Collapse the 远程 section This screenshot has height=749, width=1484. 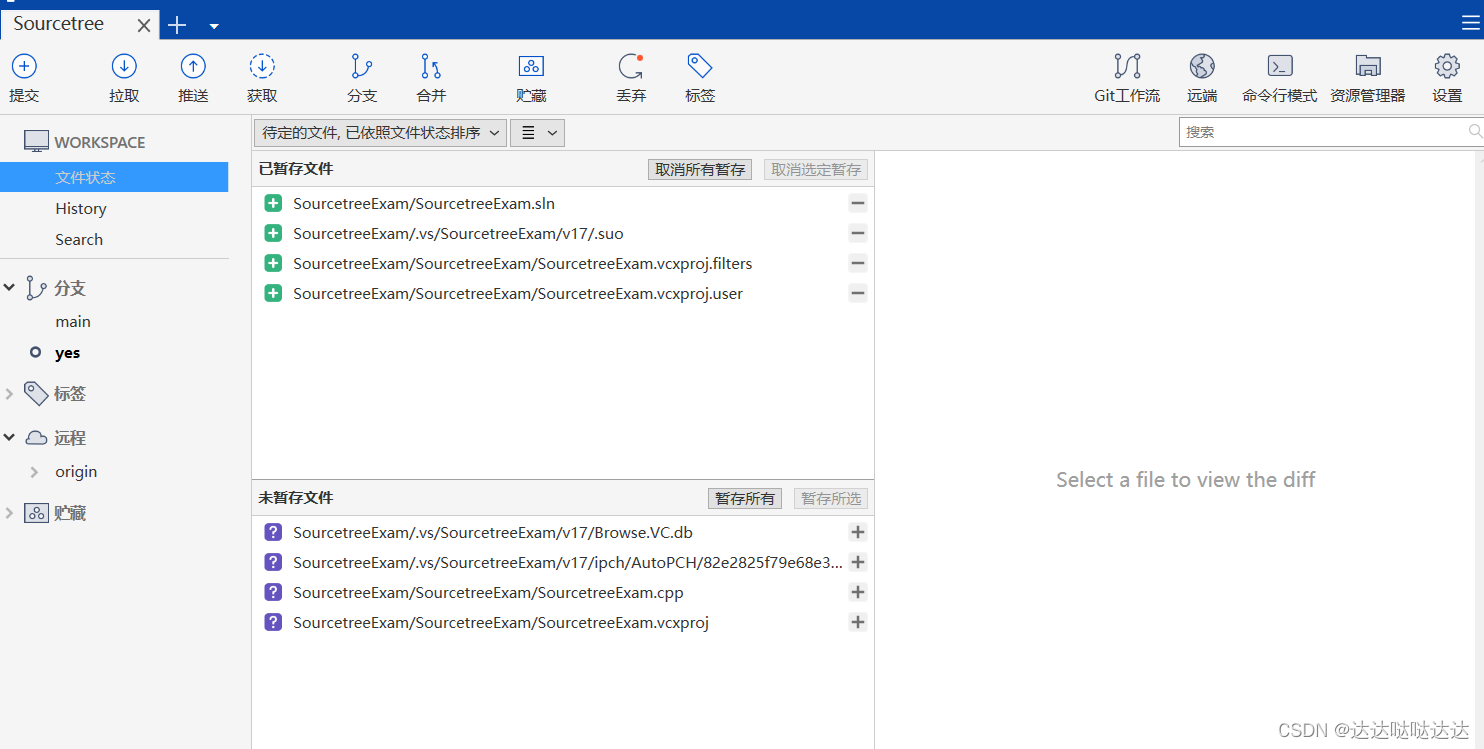pos(9,438)
